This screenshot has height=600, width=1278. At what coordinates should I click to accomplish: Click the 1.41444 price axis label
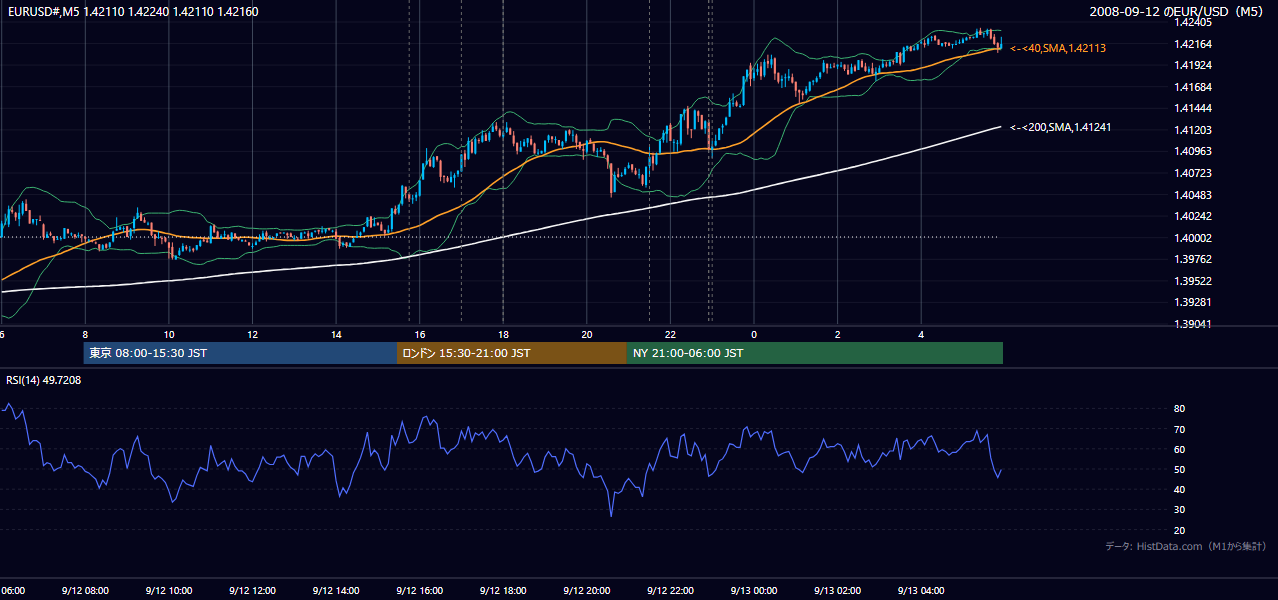coord(1193,108)
